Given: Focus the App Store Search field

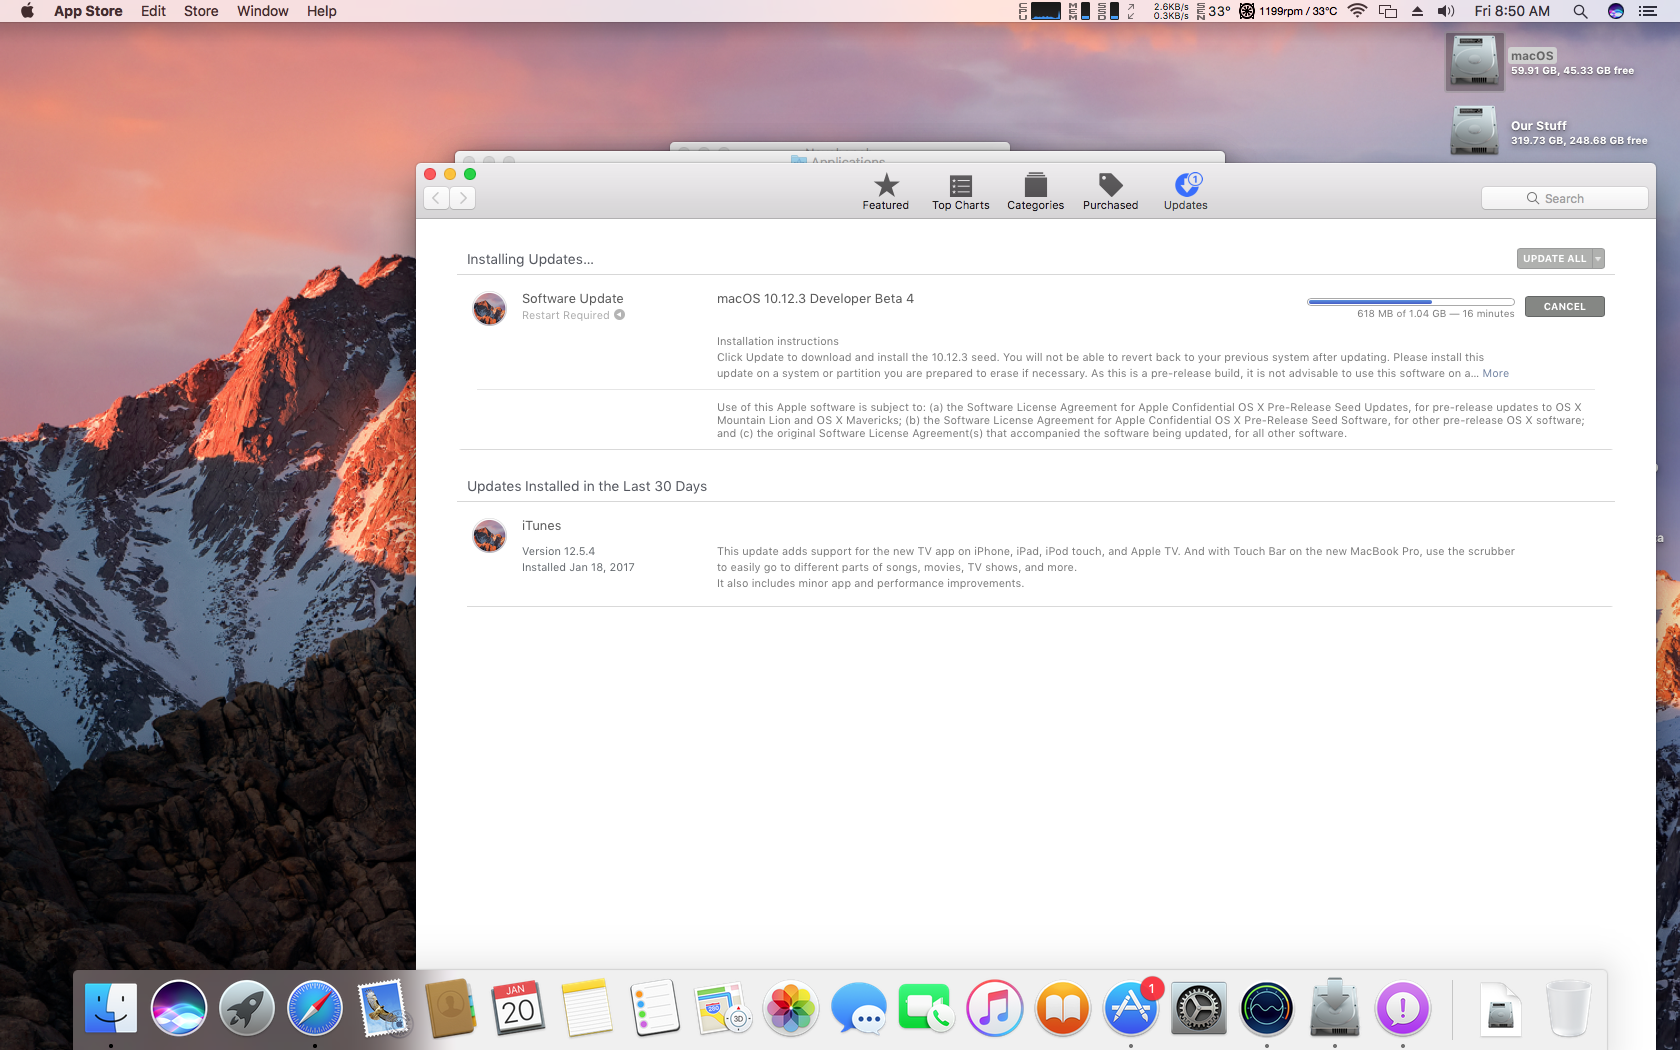Looking at the screenshot, I should [1564, 198].
